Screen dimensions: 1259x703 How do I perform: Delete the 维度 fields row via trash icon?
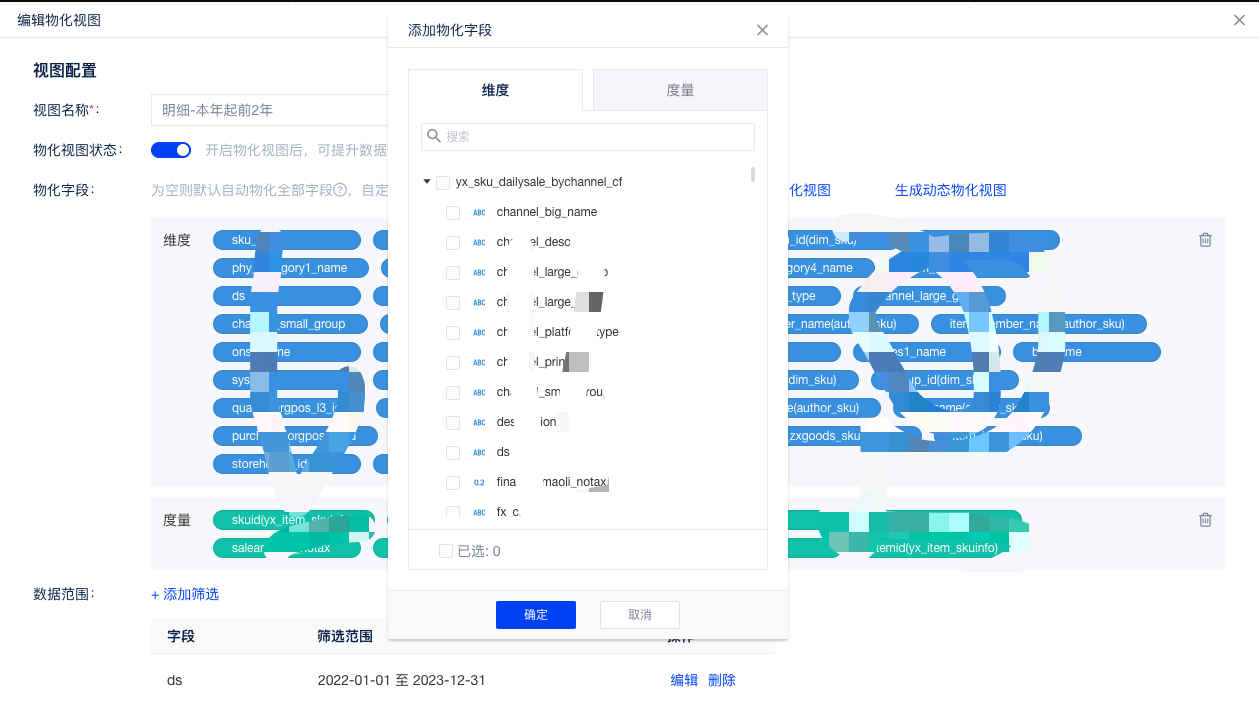(1205, 240)
